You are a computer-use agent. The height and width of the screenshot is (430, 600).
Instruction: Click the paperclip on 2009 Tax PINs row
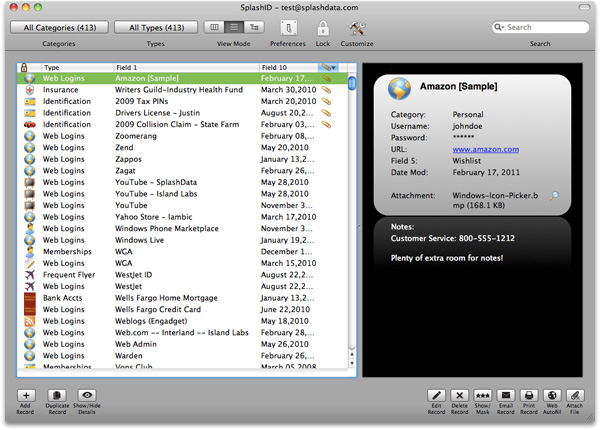(326, 101)
